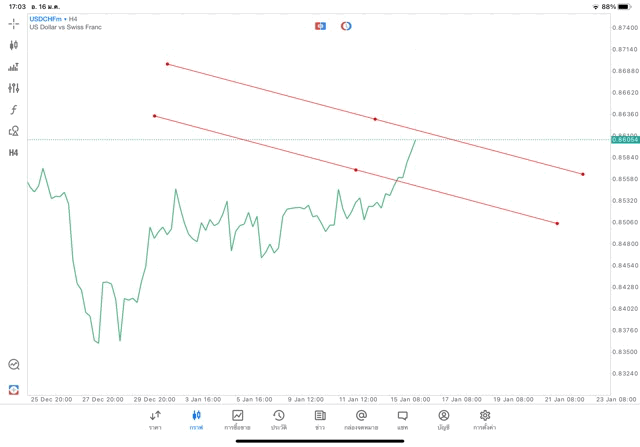Open the indicators list
The height and width of the screenshot is (447, 640).
point(13,67)
